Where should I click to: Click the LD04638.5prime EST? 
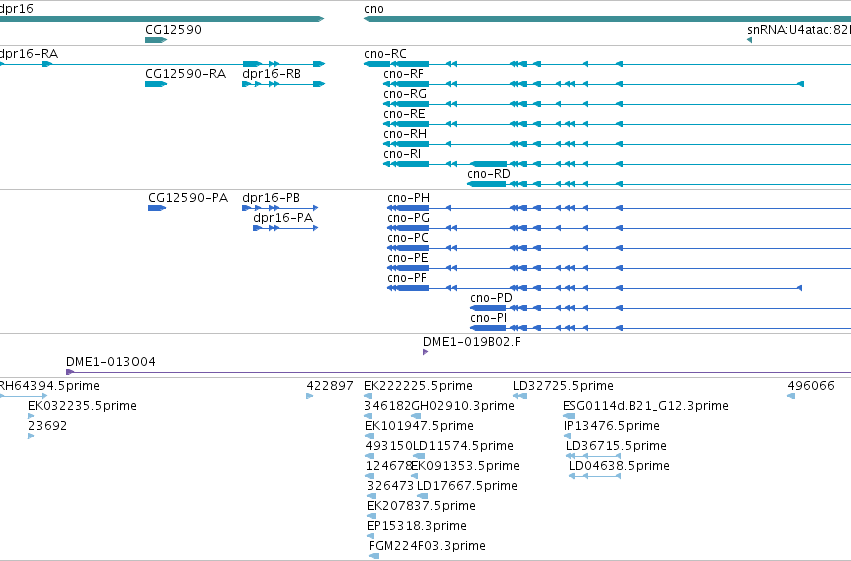pos(595,476)
